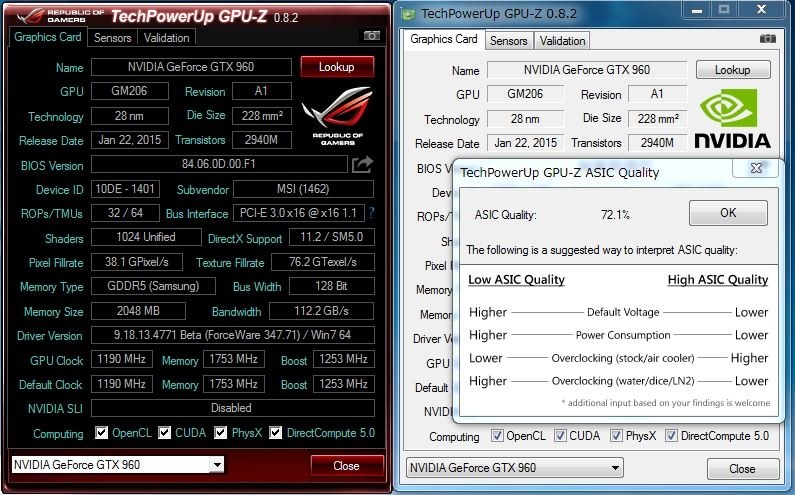
Task: Click the camera screenshot icon in ROG GPU-Z window
Action: pos(372,36)
